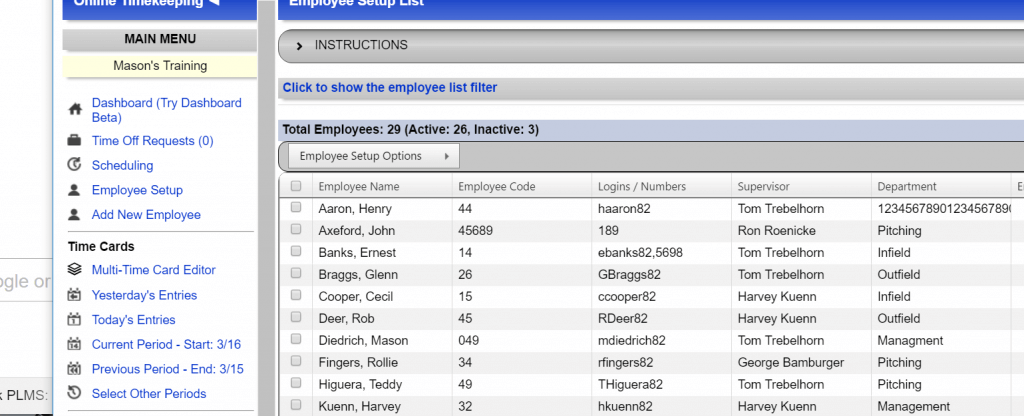
Task: Collapse the Online Timekeeping menu arrow
Action: tap(214, 3)
